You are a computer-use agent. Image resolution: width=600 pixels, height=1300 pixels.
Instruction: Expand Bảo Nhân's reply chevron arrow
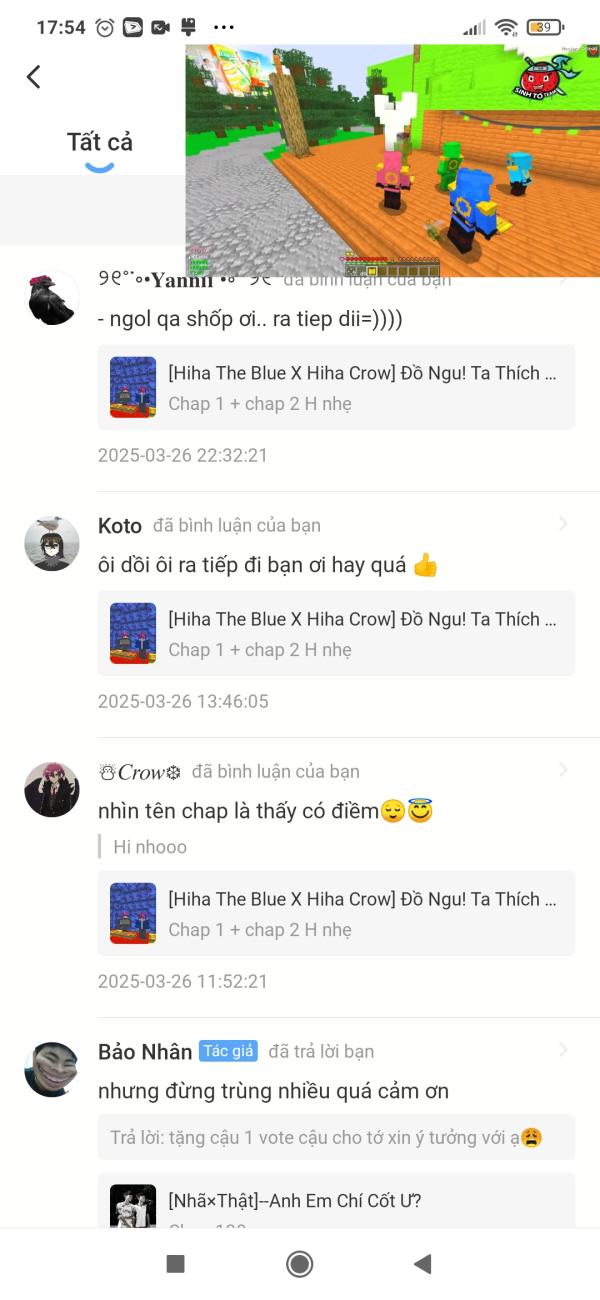pos(564,1050)
